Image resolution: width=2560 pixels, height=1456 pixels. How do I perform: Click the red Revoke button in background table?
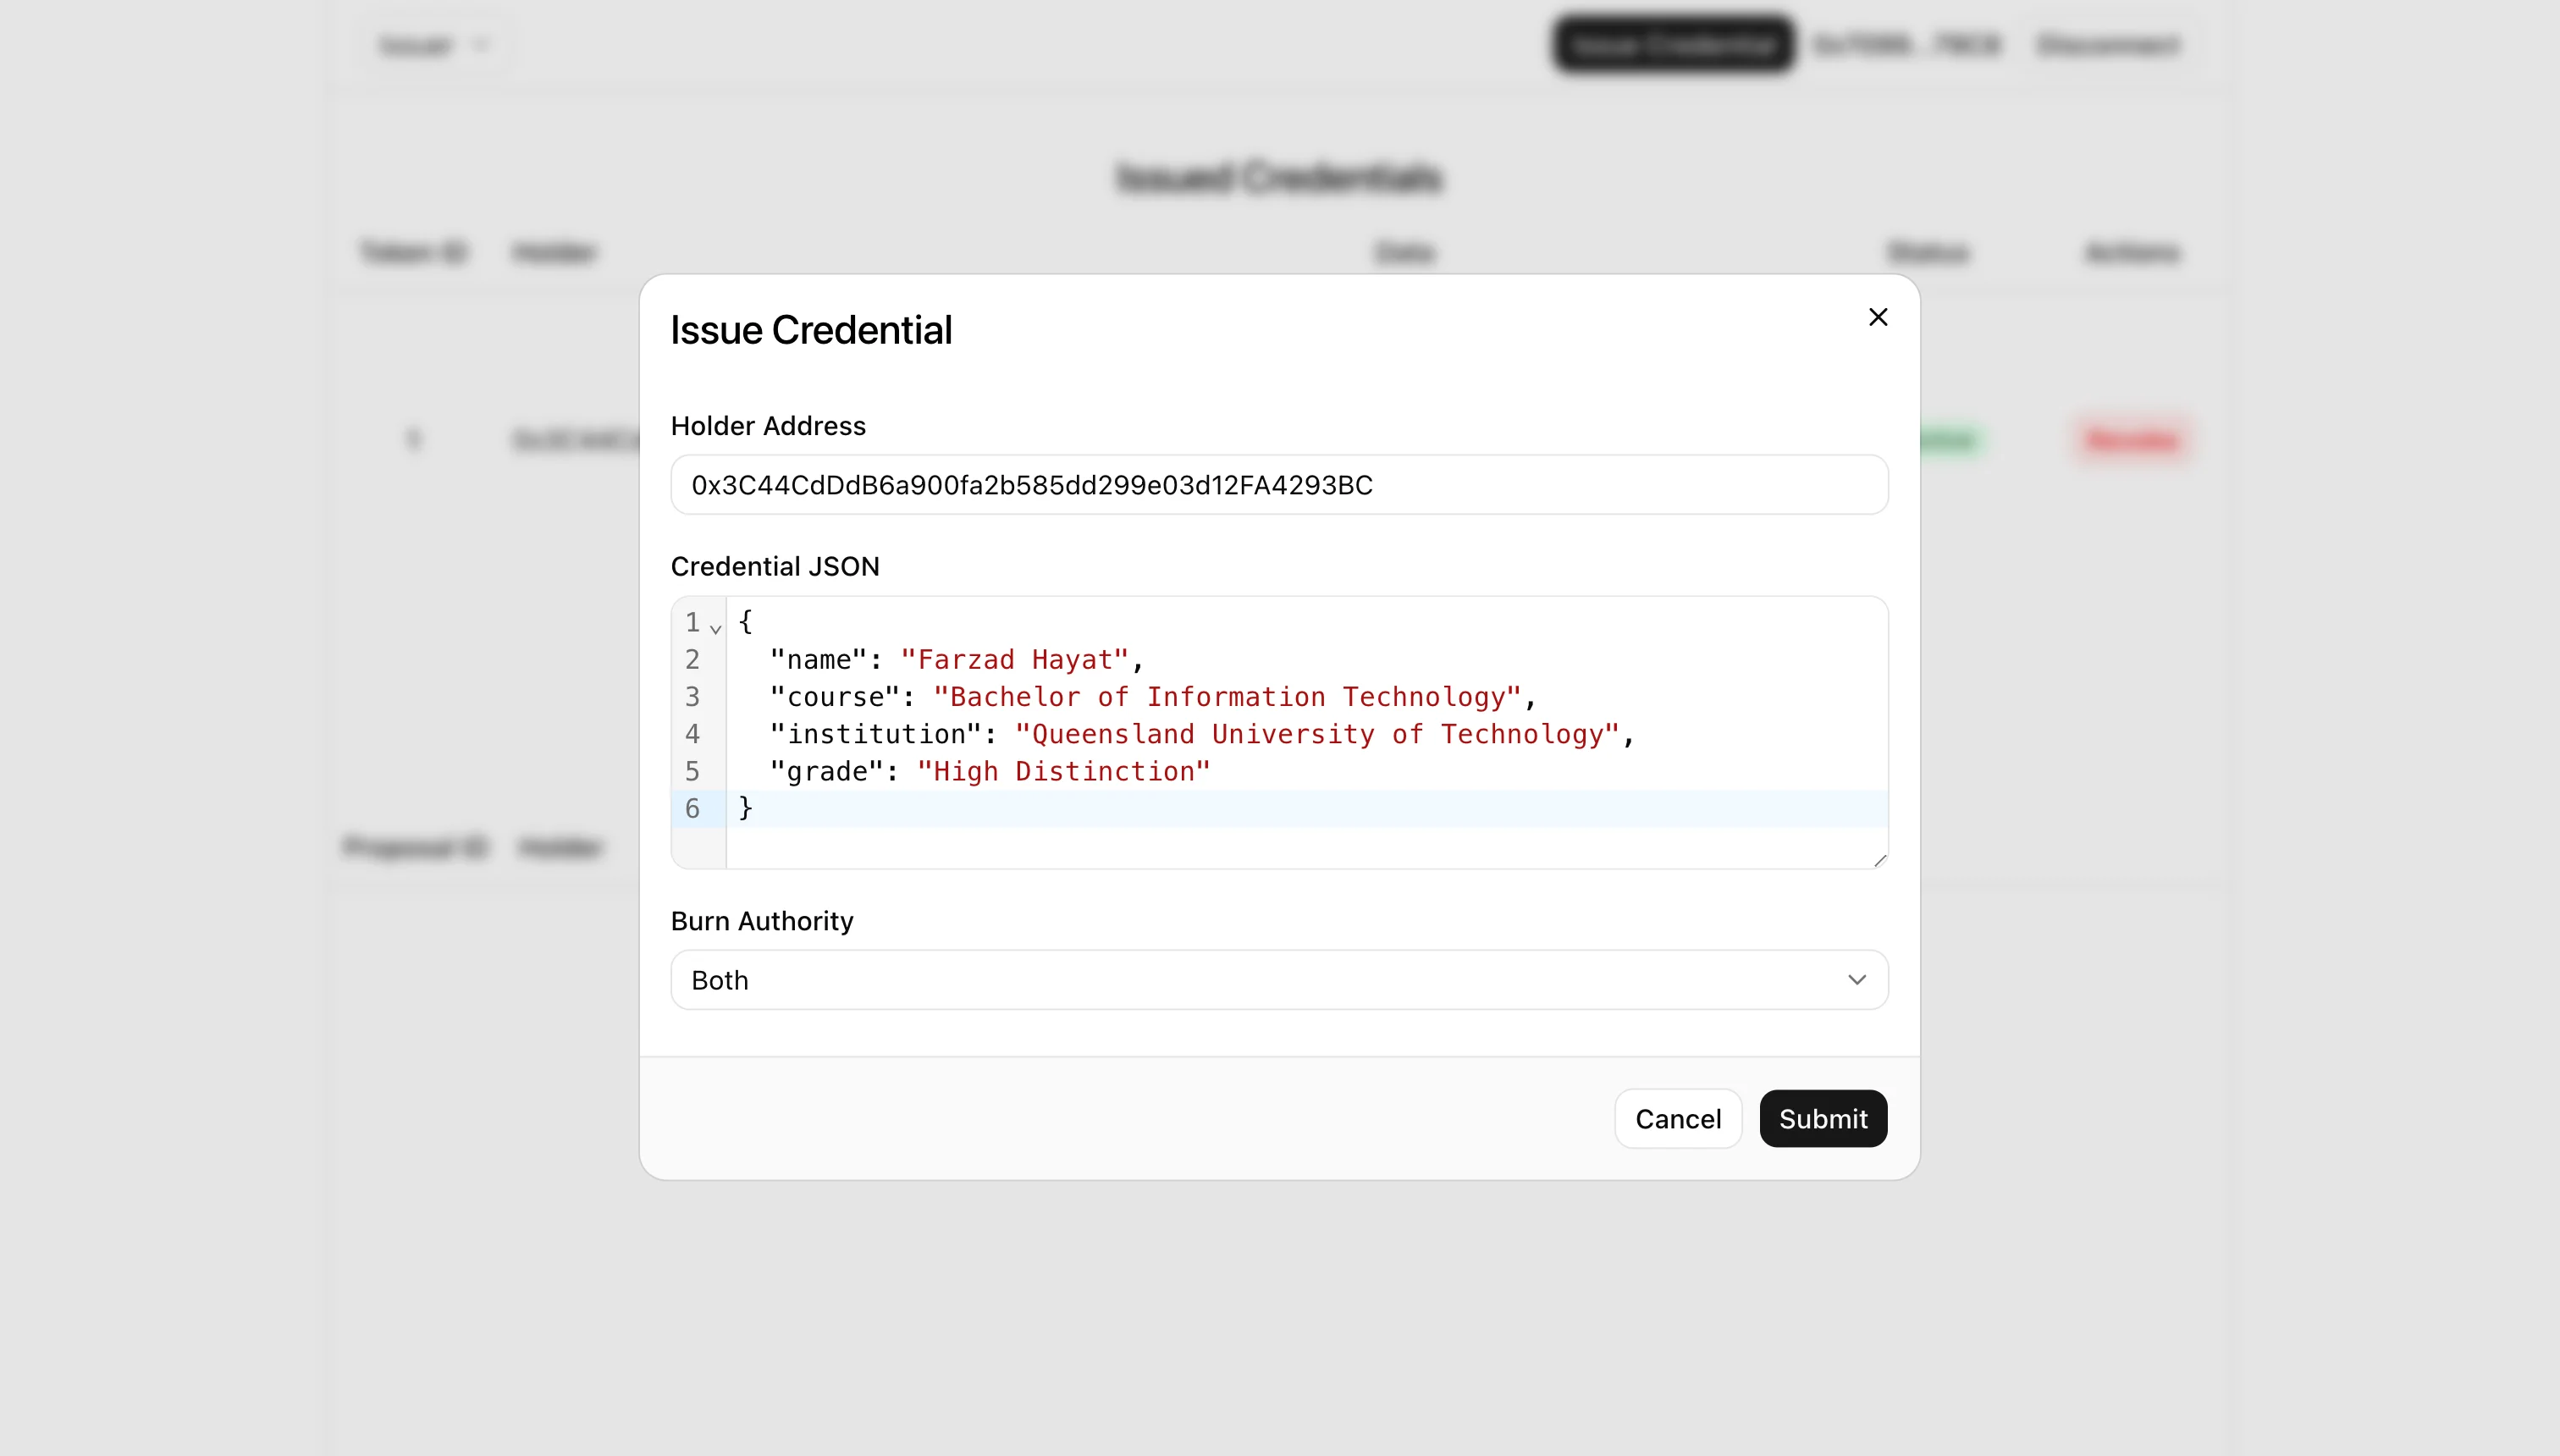coord(2132,440)
